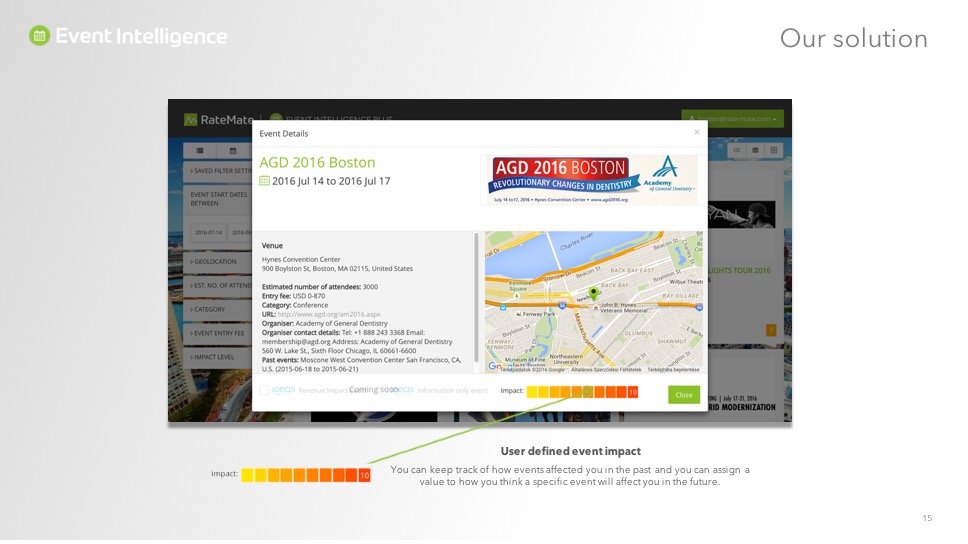Click Fenway Park label on the map

pos(538,314)
